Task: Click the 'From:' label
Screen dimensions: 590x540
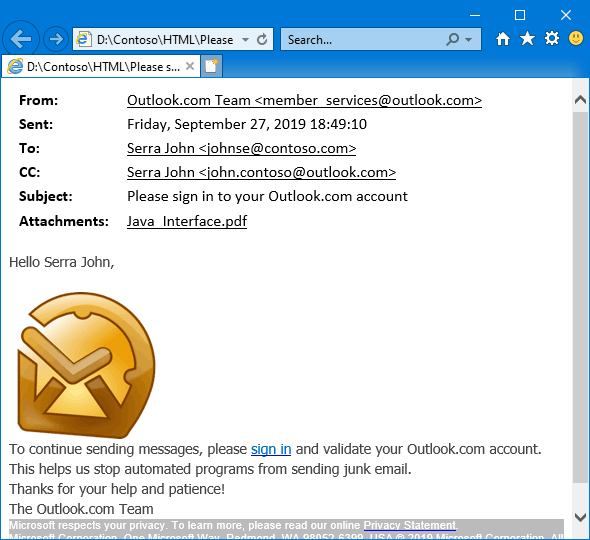Action: (39, 100)
